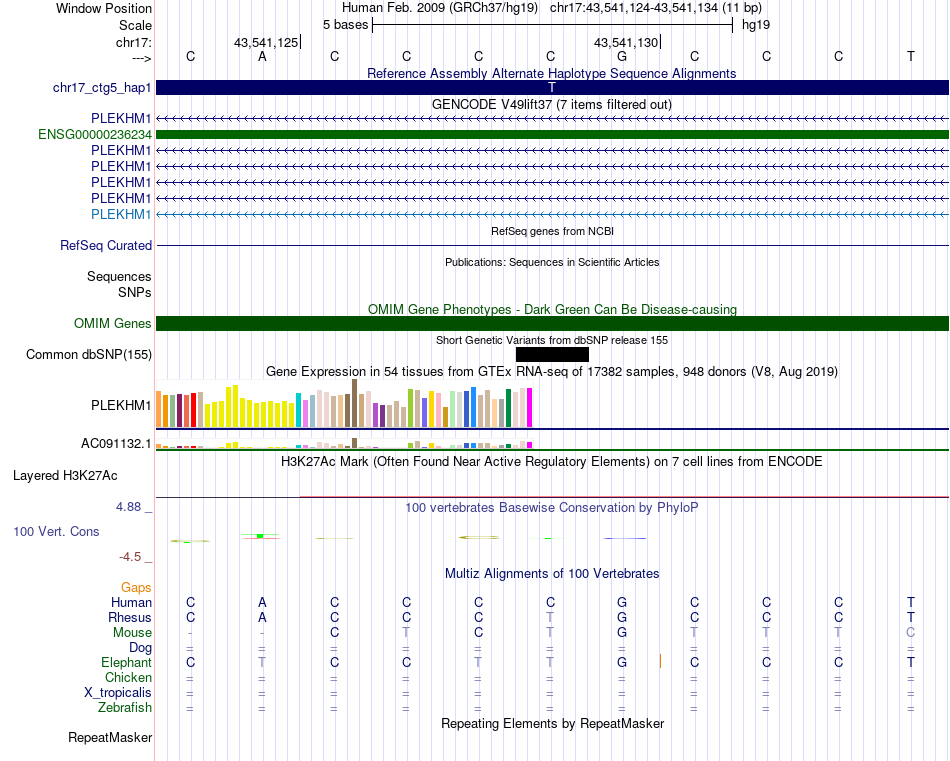Click the 43,541,130 position marker
The image size is (950, 761).
pyautogui.click(x=626, y=42)
